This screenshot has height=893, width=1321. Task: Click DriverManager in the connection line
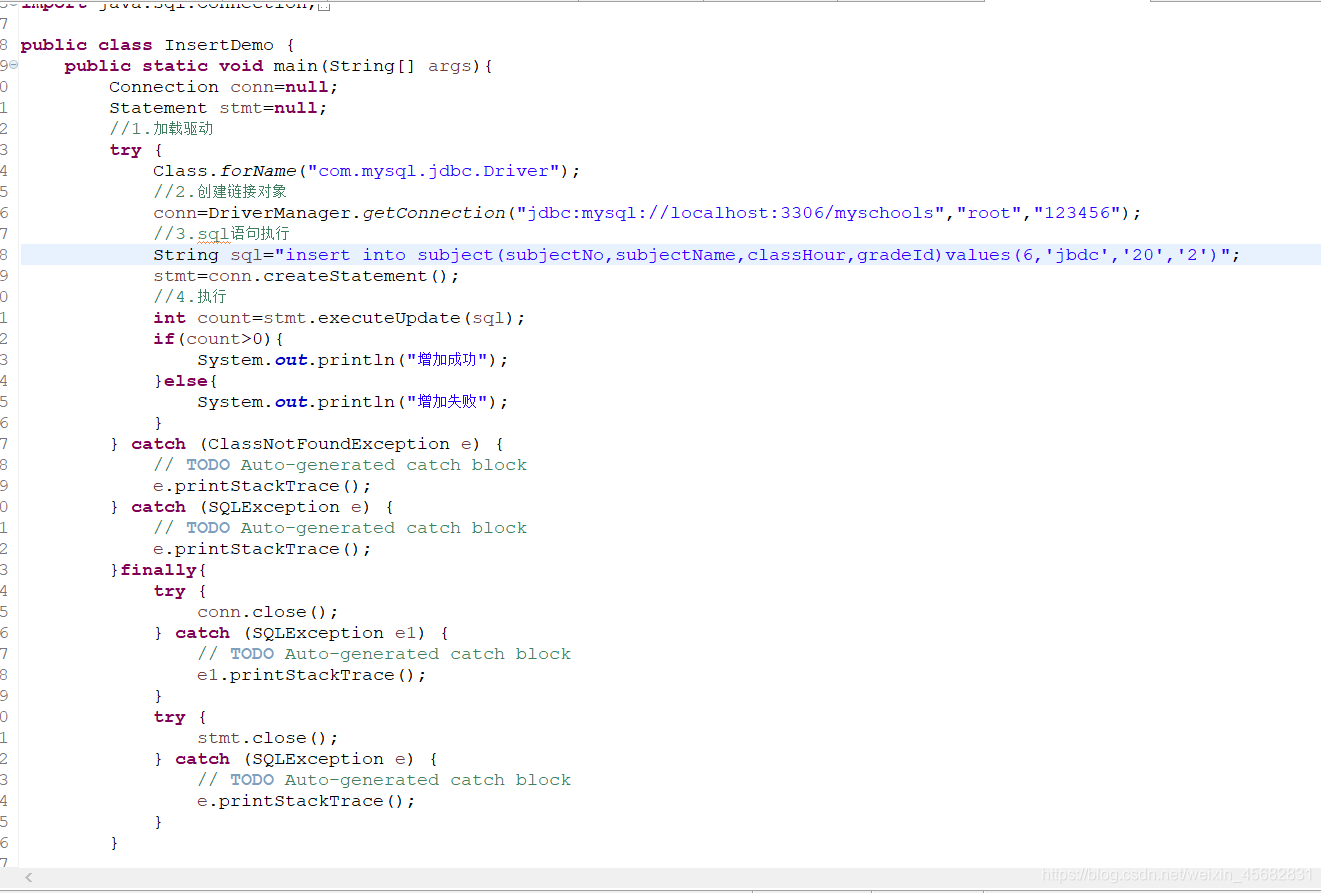(279, 213)
